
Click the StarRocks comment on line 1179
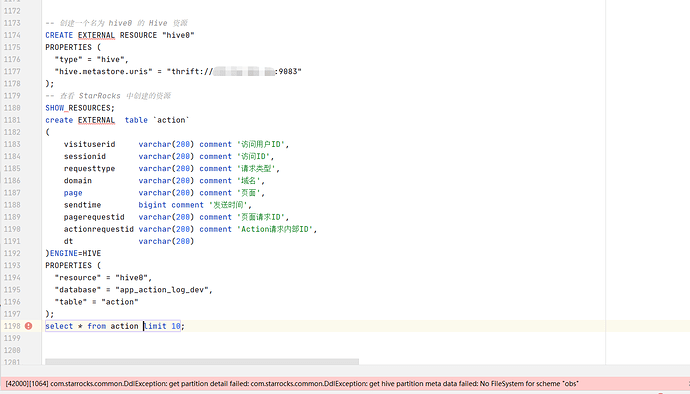108,96
